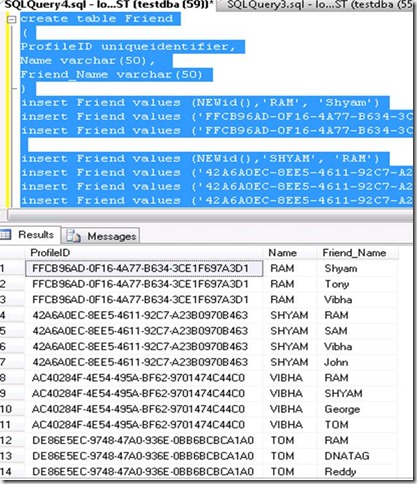Viewport: 417px width, 484px height.
Task: Click the 'Name varchar(50),' code line
Action: 88,60
